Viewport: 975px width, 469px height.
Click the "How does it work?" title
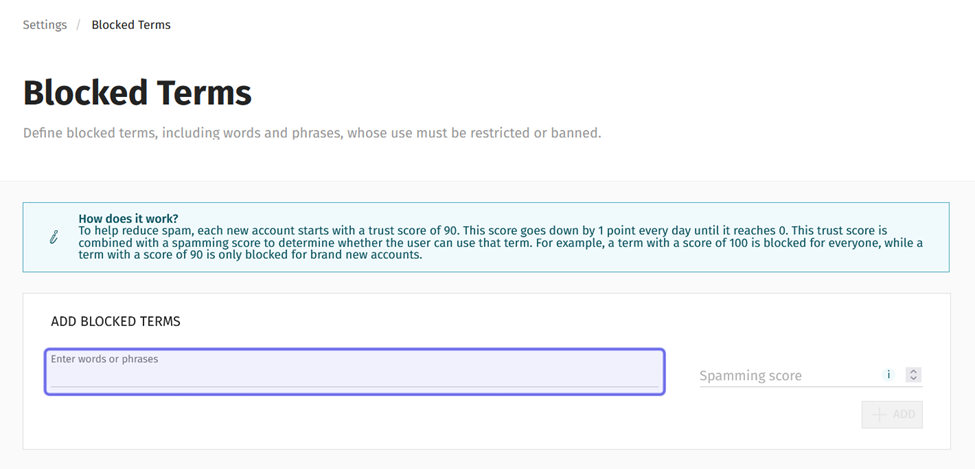[x=128, y=218]
